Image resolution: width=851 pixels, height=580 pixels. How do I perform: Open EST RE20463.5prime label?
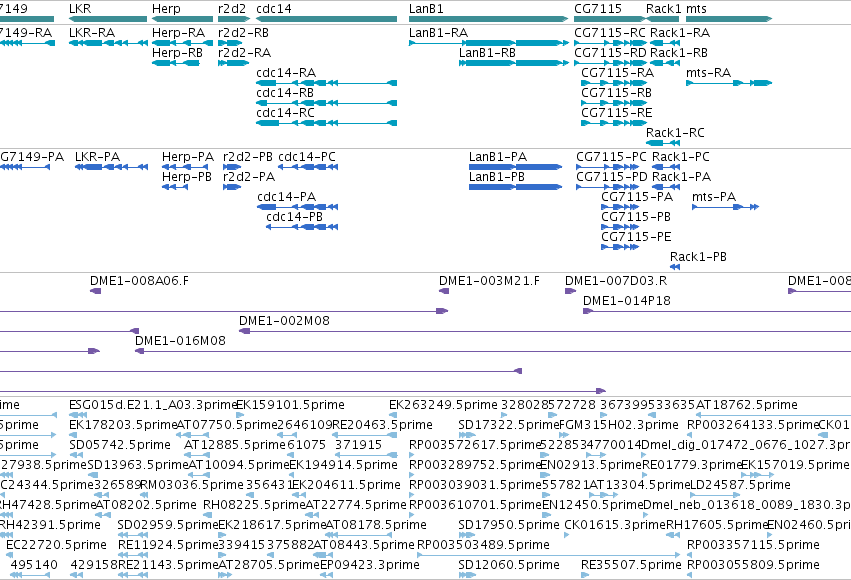click(383, 425)
